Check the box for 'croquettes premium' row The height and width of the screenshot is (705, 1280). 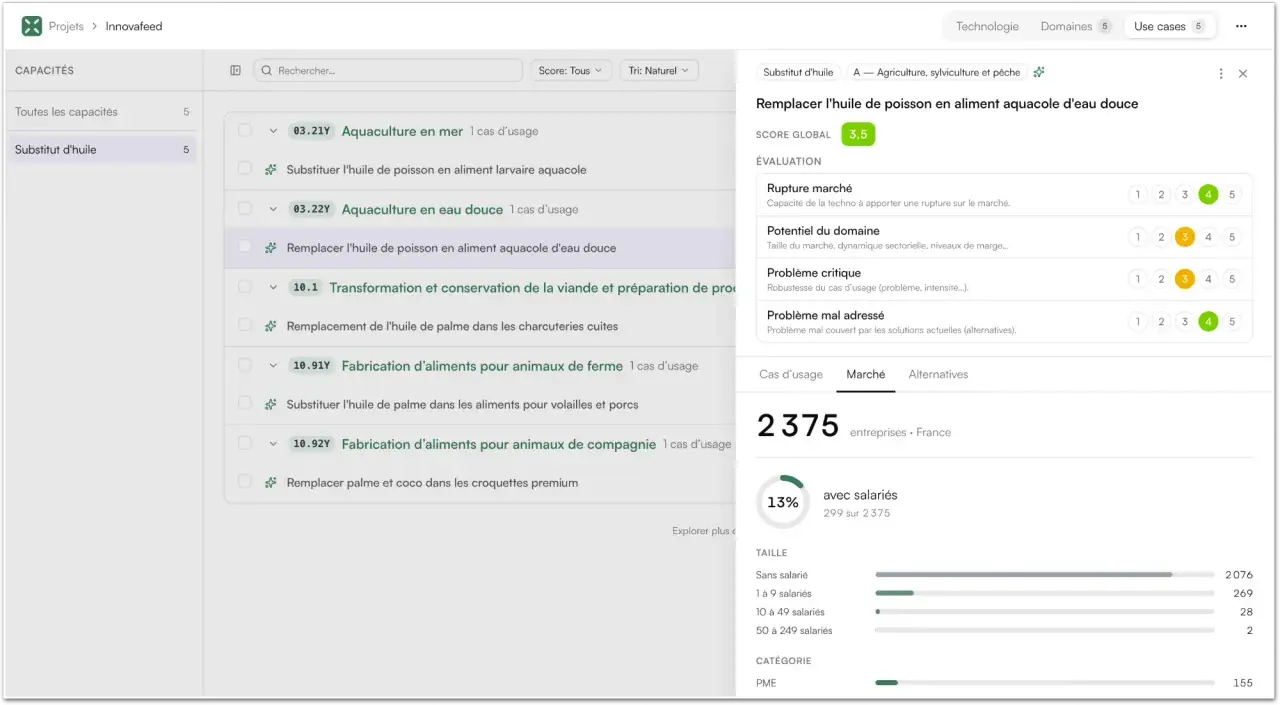(245, 481)
